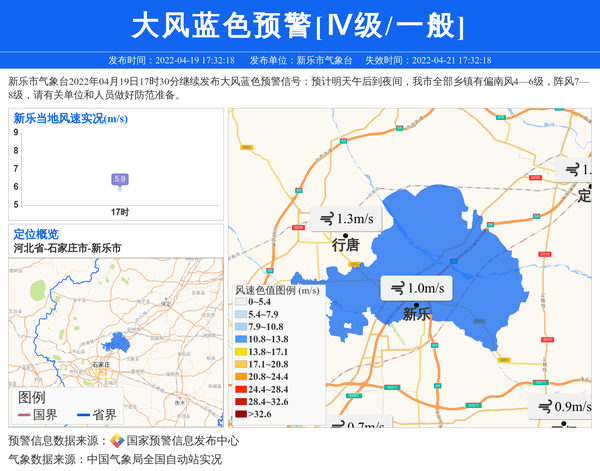Click the 中国气象局全国自动站实况 data source text
The width and height of the screenshot is (600, 471).
coord(154,459)
